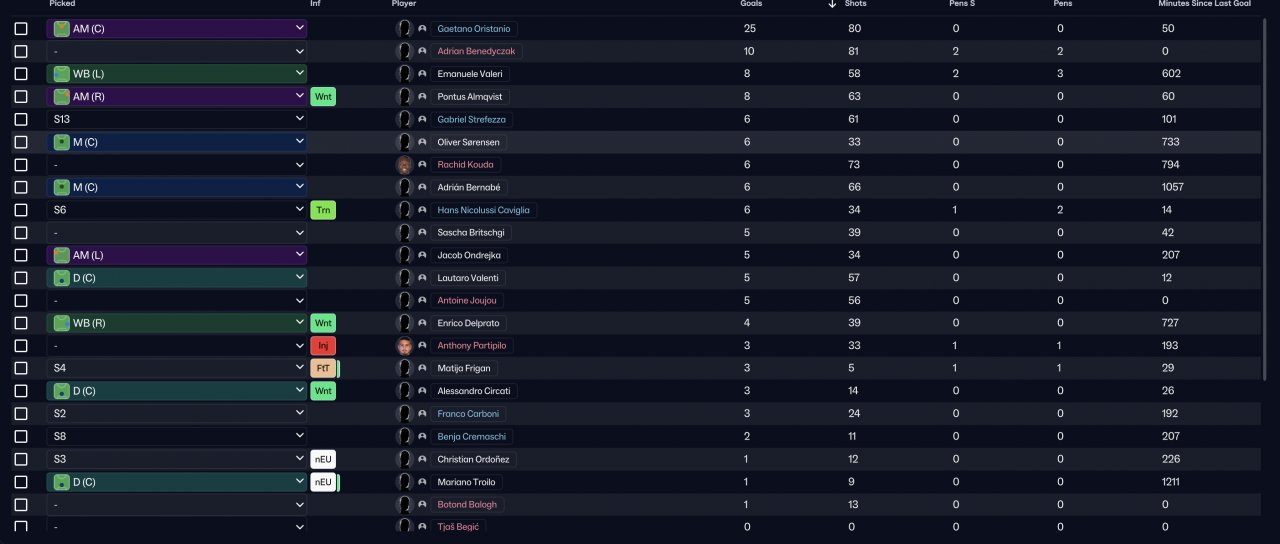Select the checkbox in Gabriel Strefezza's S13 row
Viewport: 1280px width, 544px height.
point(21,119)
